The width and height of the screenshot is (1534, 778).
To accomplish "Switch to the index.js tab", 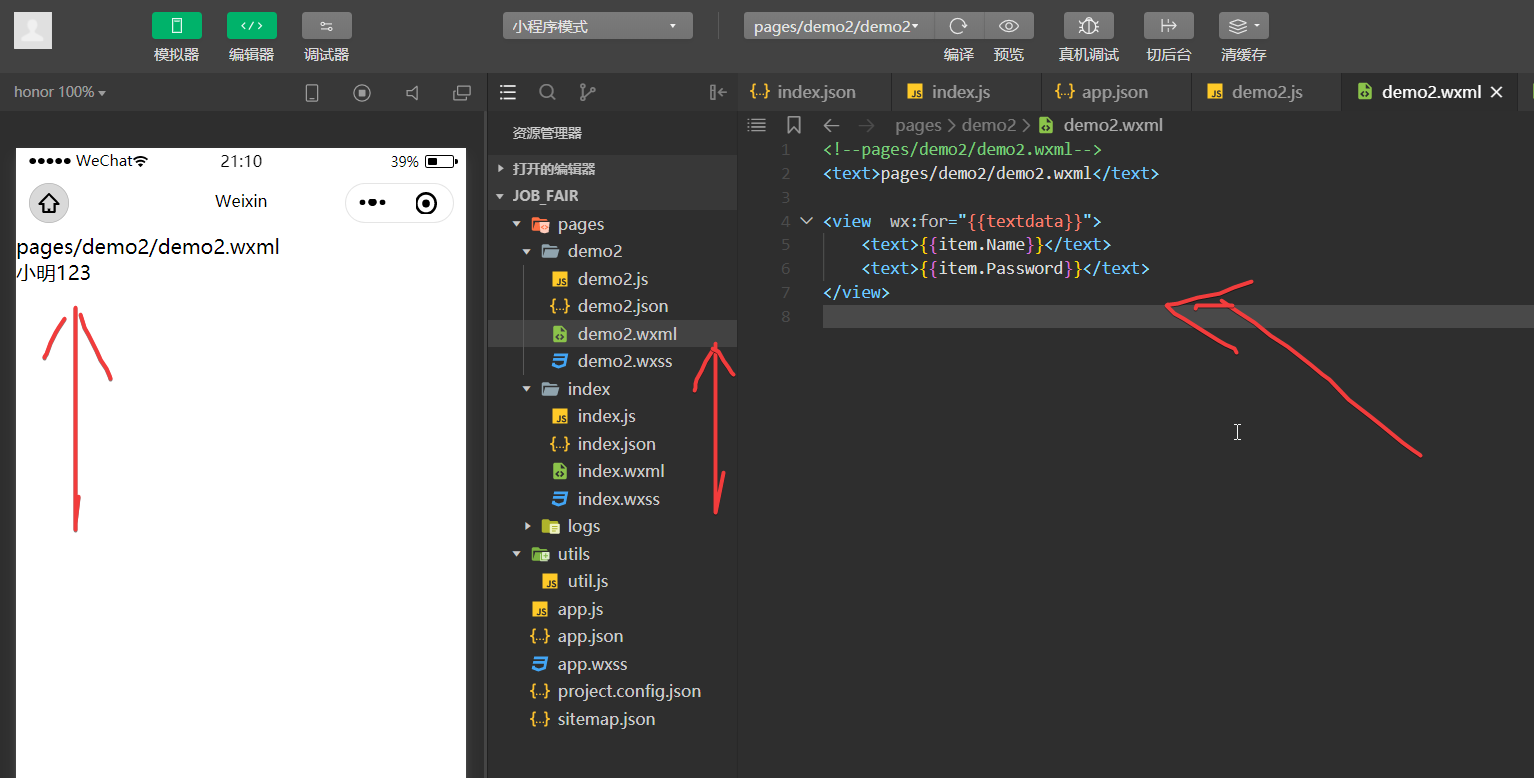I will tap(966, 92).
